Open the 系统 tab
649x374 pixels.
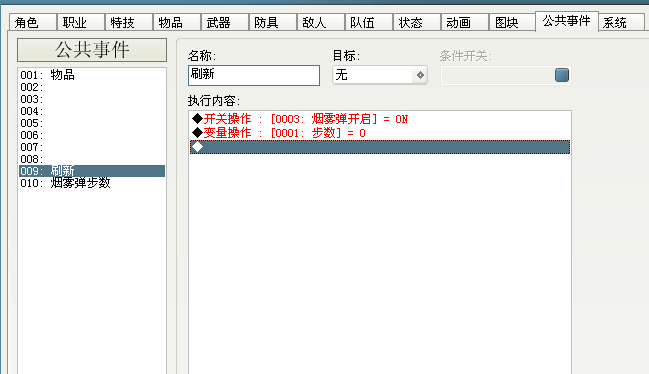[621, 22]
